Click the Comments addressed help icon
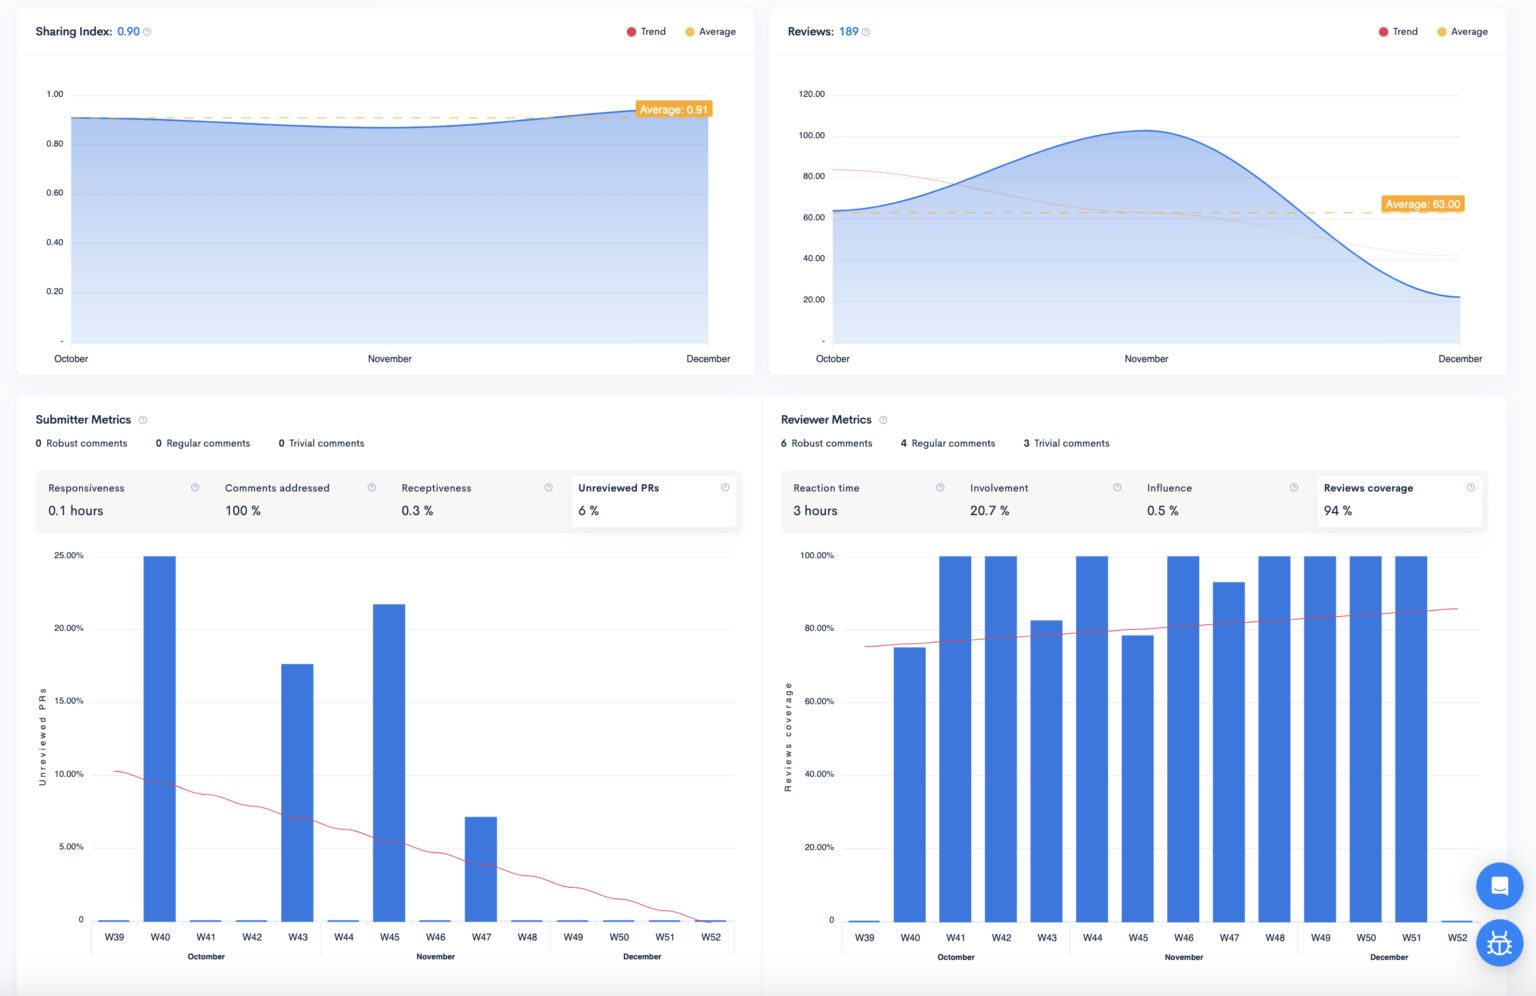Screen dimensions: 1536x996 [x=371, y=487]
